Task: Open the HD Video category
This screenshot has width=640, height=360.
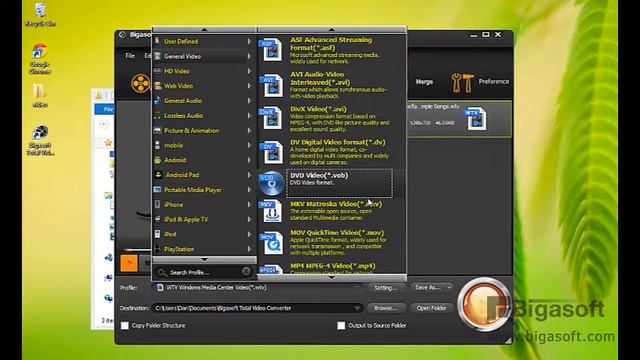Action: point(204,71)
